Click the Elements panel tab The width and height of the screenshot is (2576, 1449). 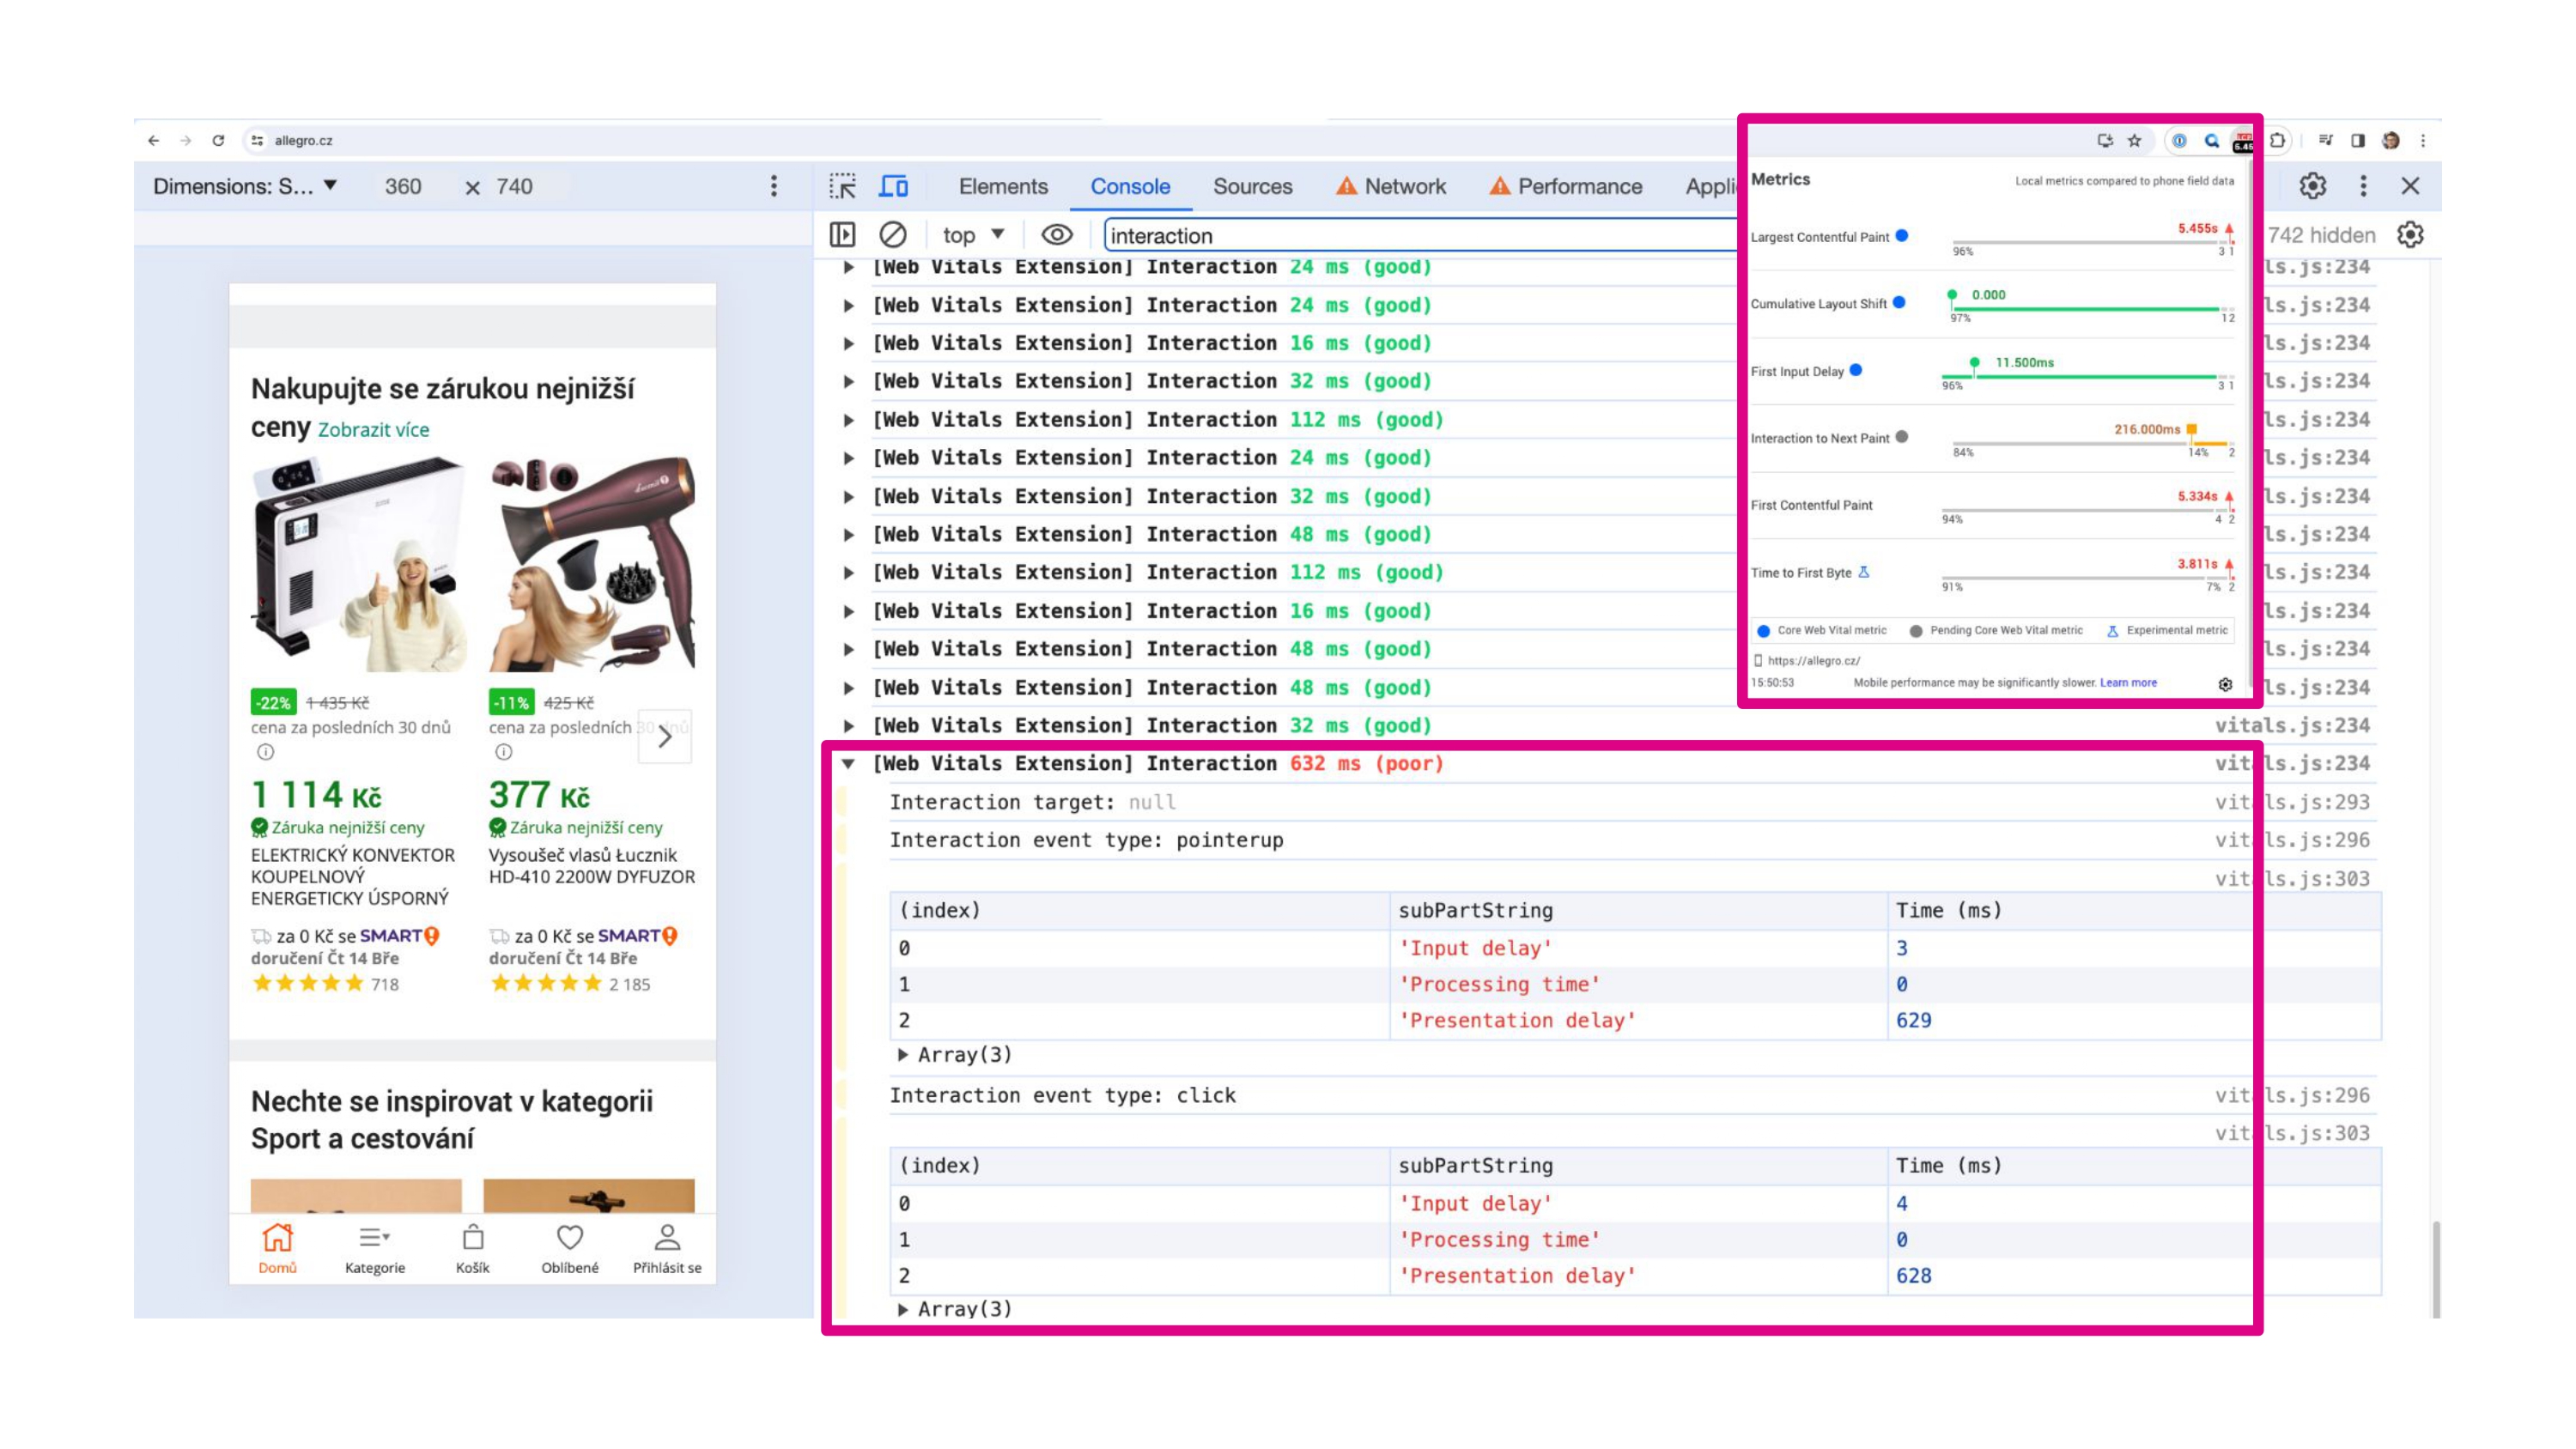click(1003, 185)
